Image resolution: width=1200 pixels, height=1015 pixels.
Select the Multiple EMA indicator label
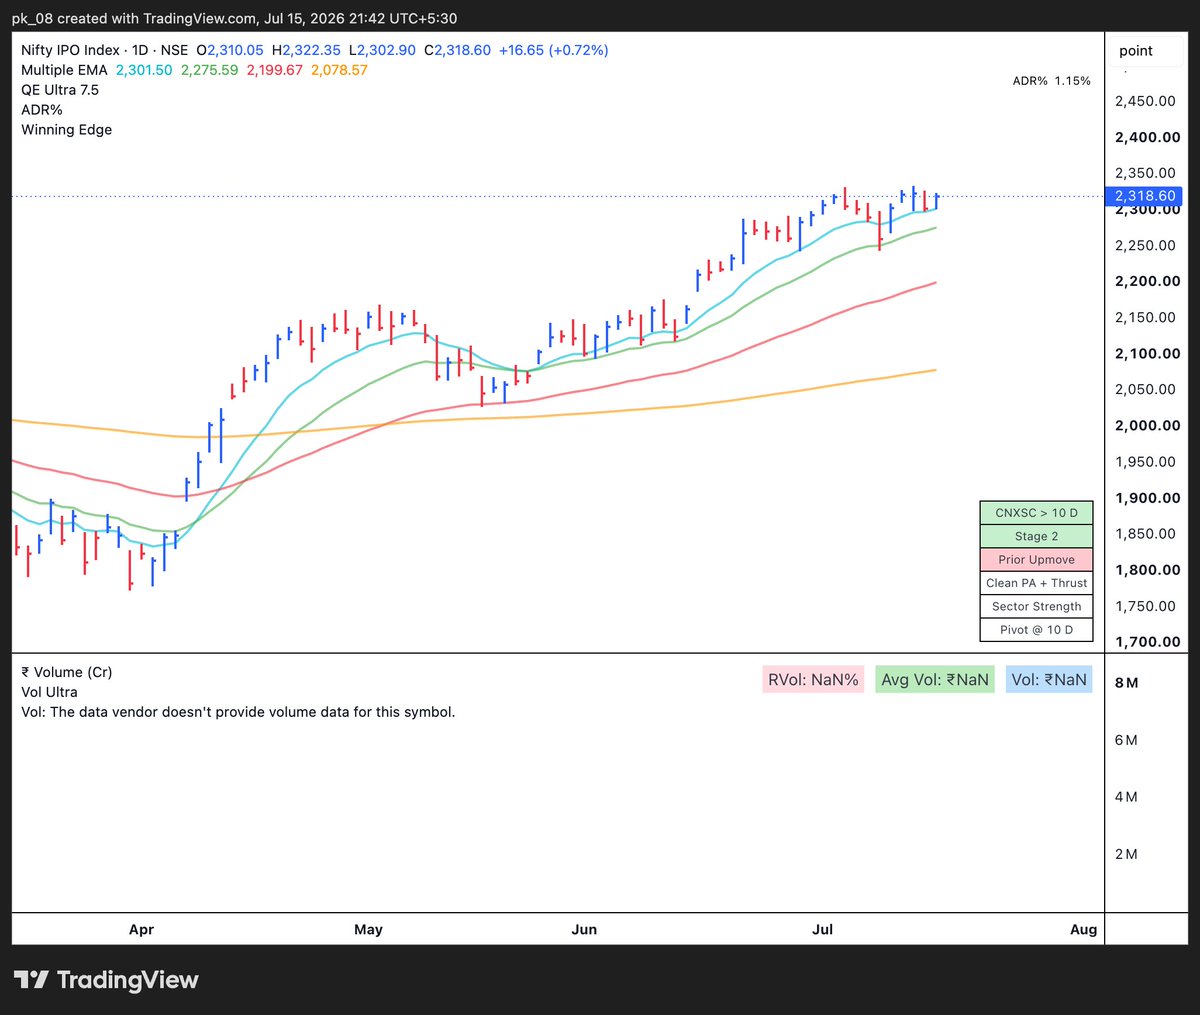[x=64, y=70]
